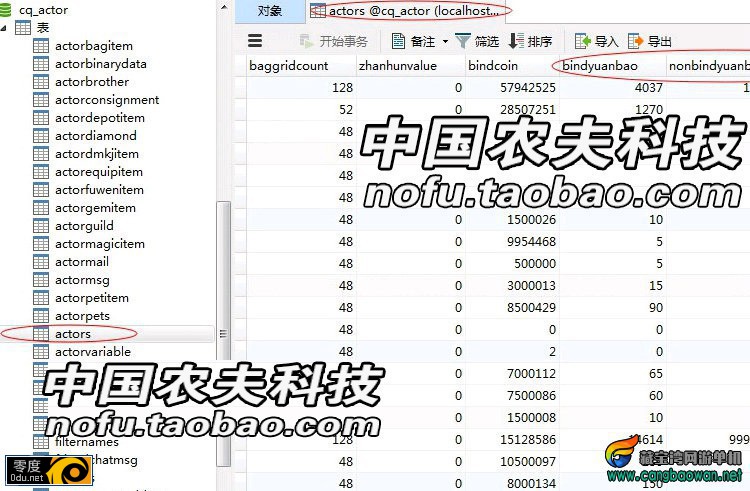Select the actorpetitem table
The height and width of the screenshot is (491, 750).
[92, 298]
